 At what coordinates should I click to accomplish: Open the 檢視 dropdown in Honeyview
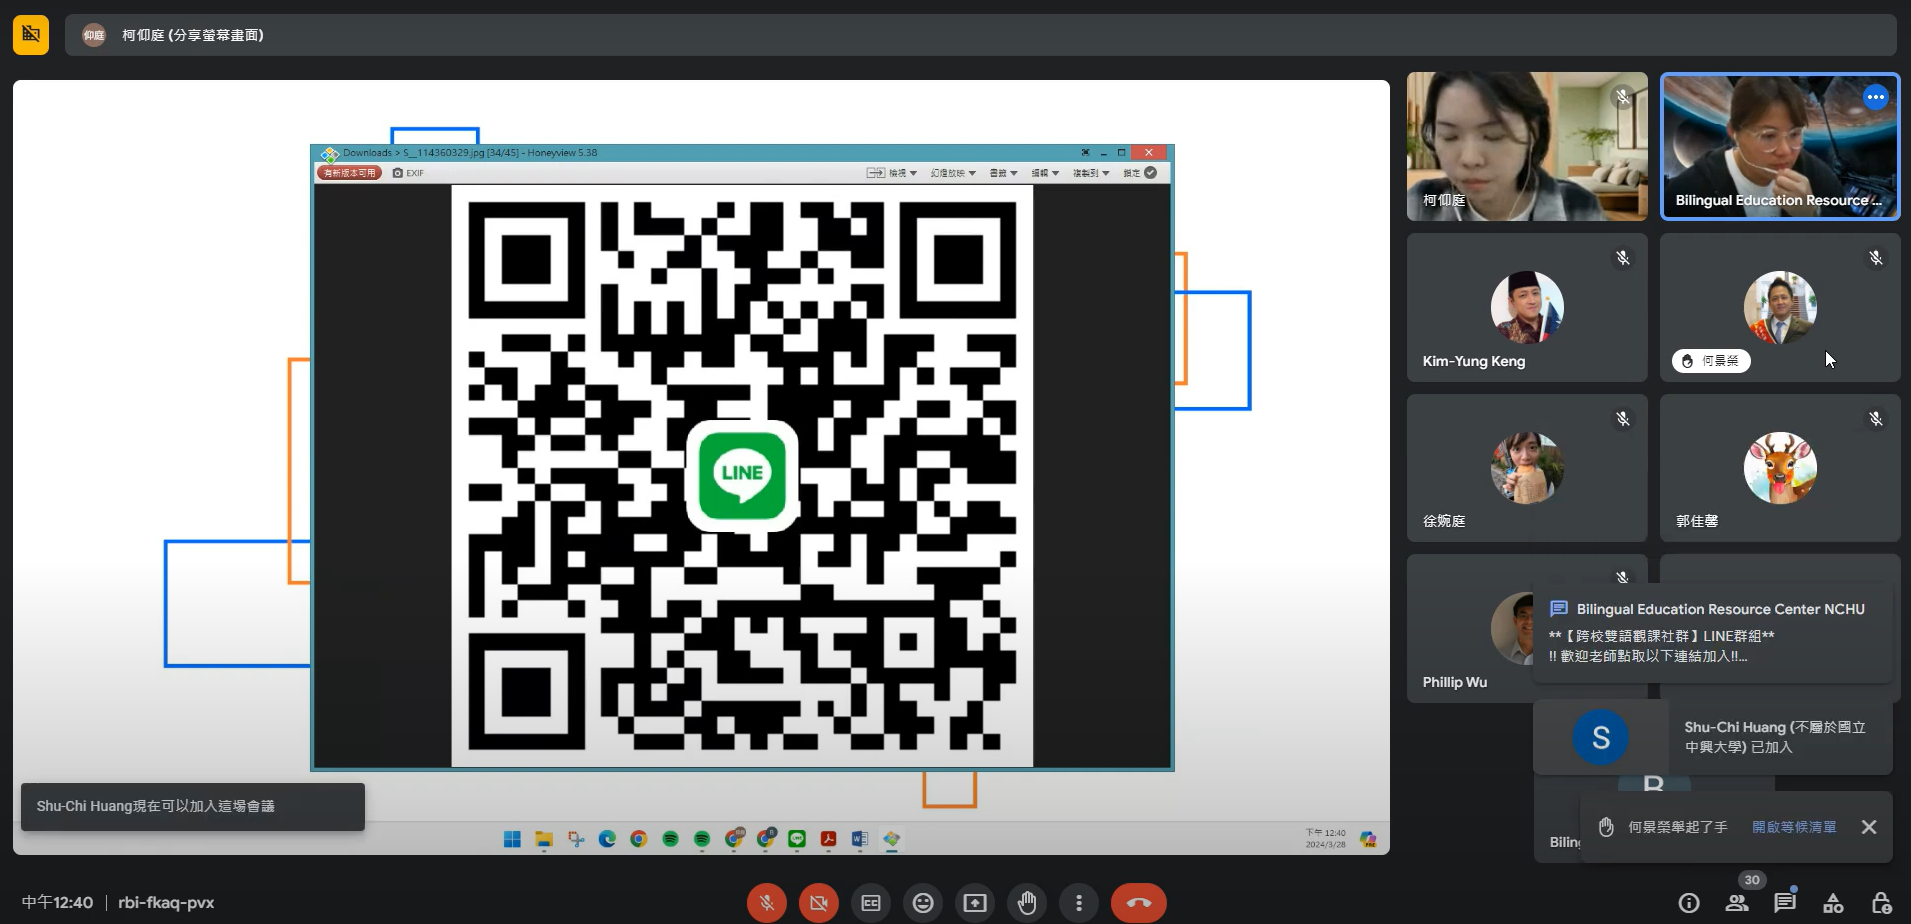click(892, 173)
